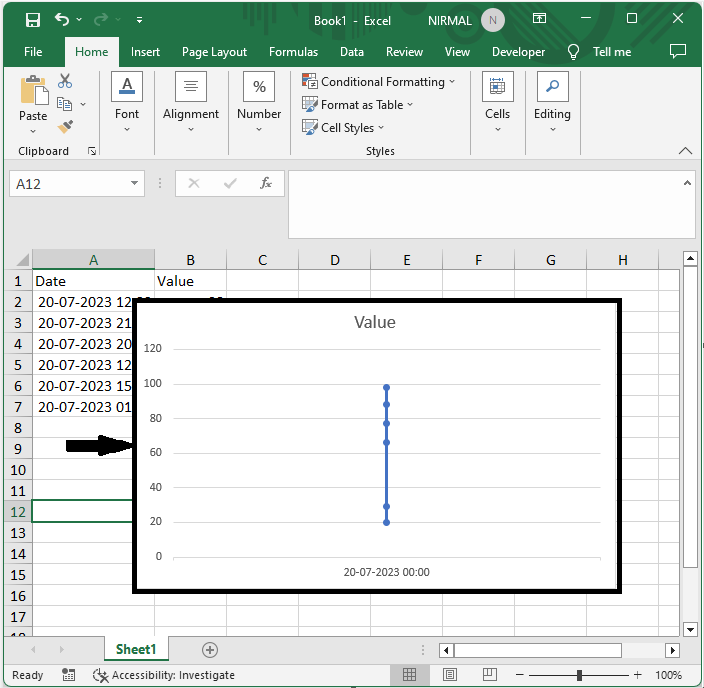Screen dimensions: 704x688
Task: Open the File tab
Action: pyautogui.click(x=33, y=52)
